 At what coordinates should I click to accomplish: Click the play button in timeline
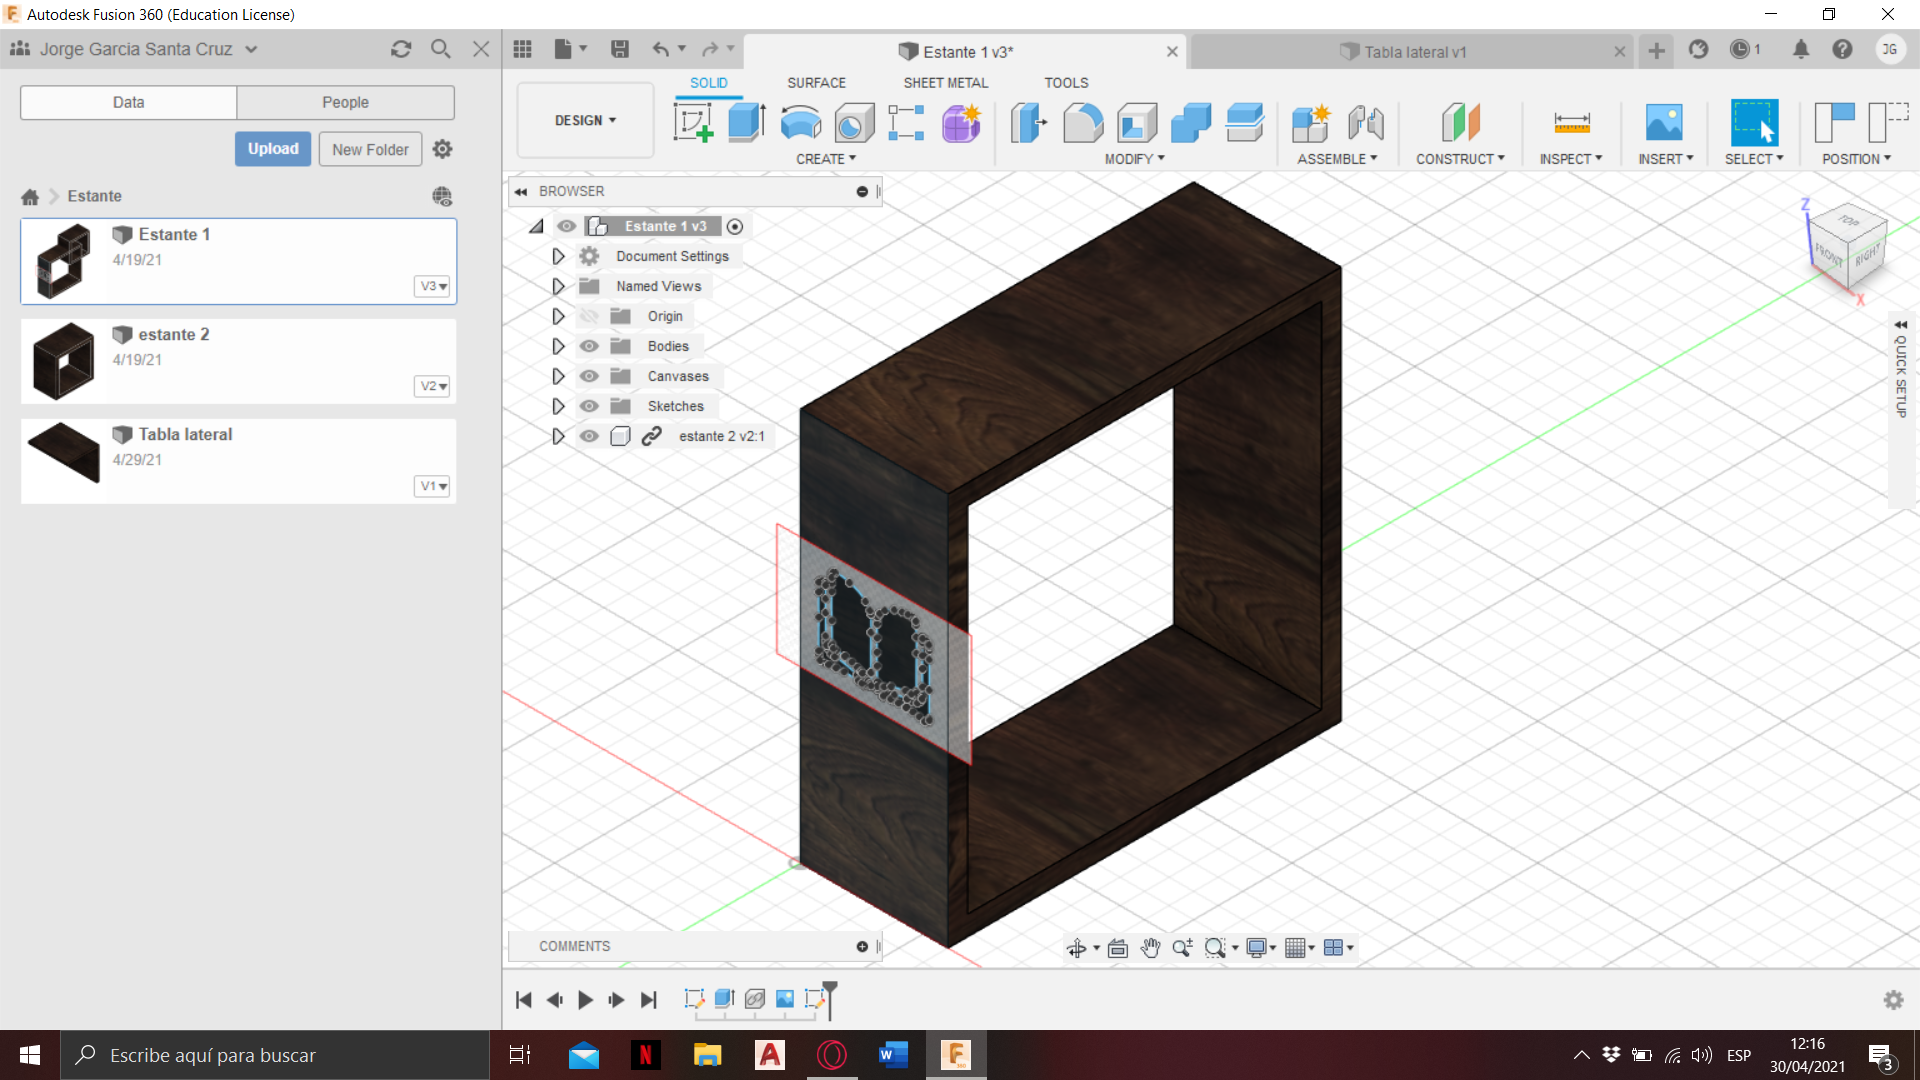tap(584, 998)
